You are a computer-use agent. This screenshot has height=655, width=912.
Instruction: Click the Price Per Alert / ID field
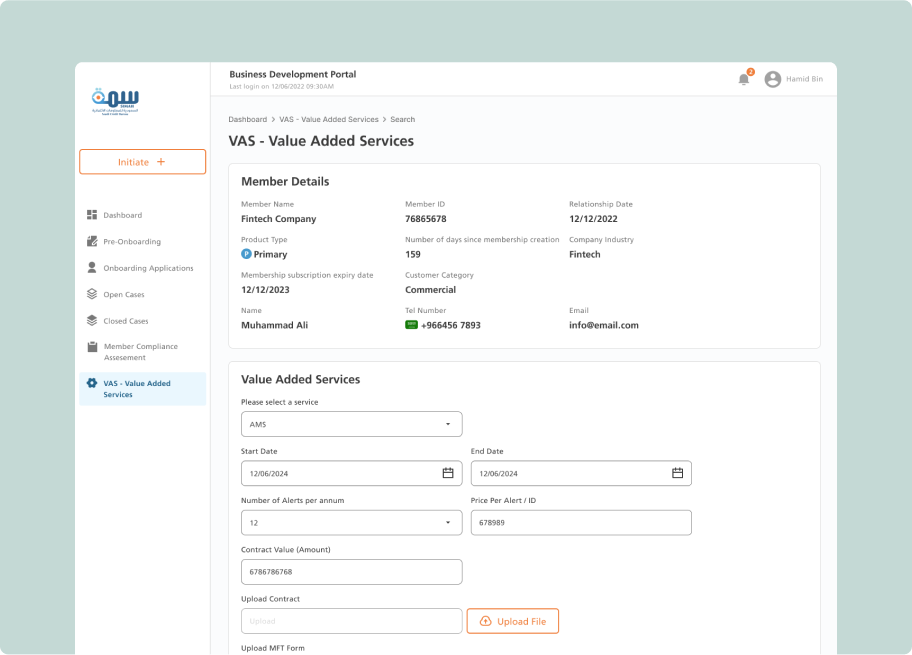pos(581,522)
